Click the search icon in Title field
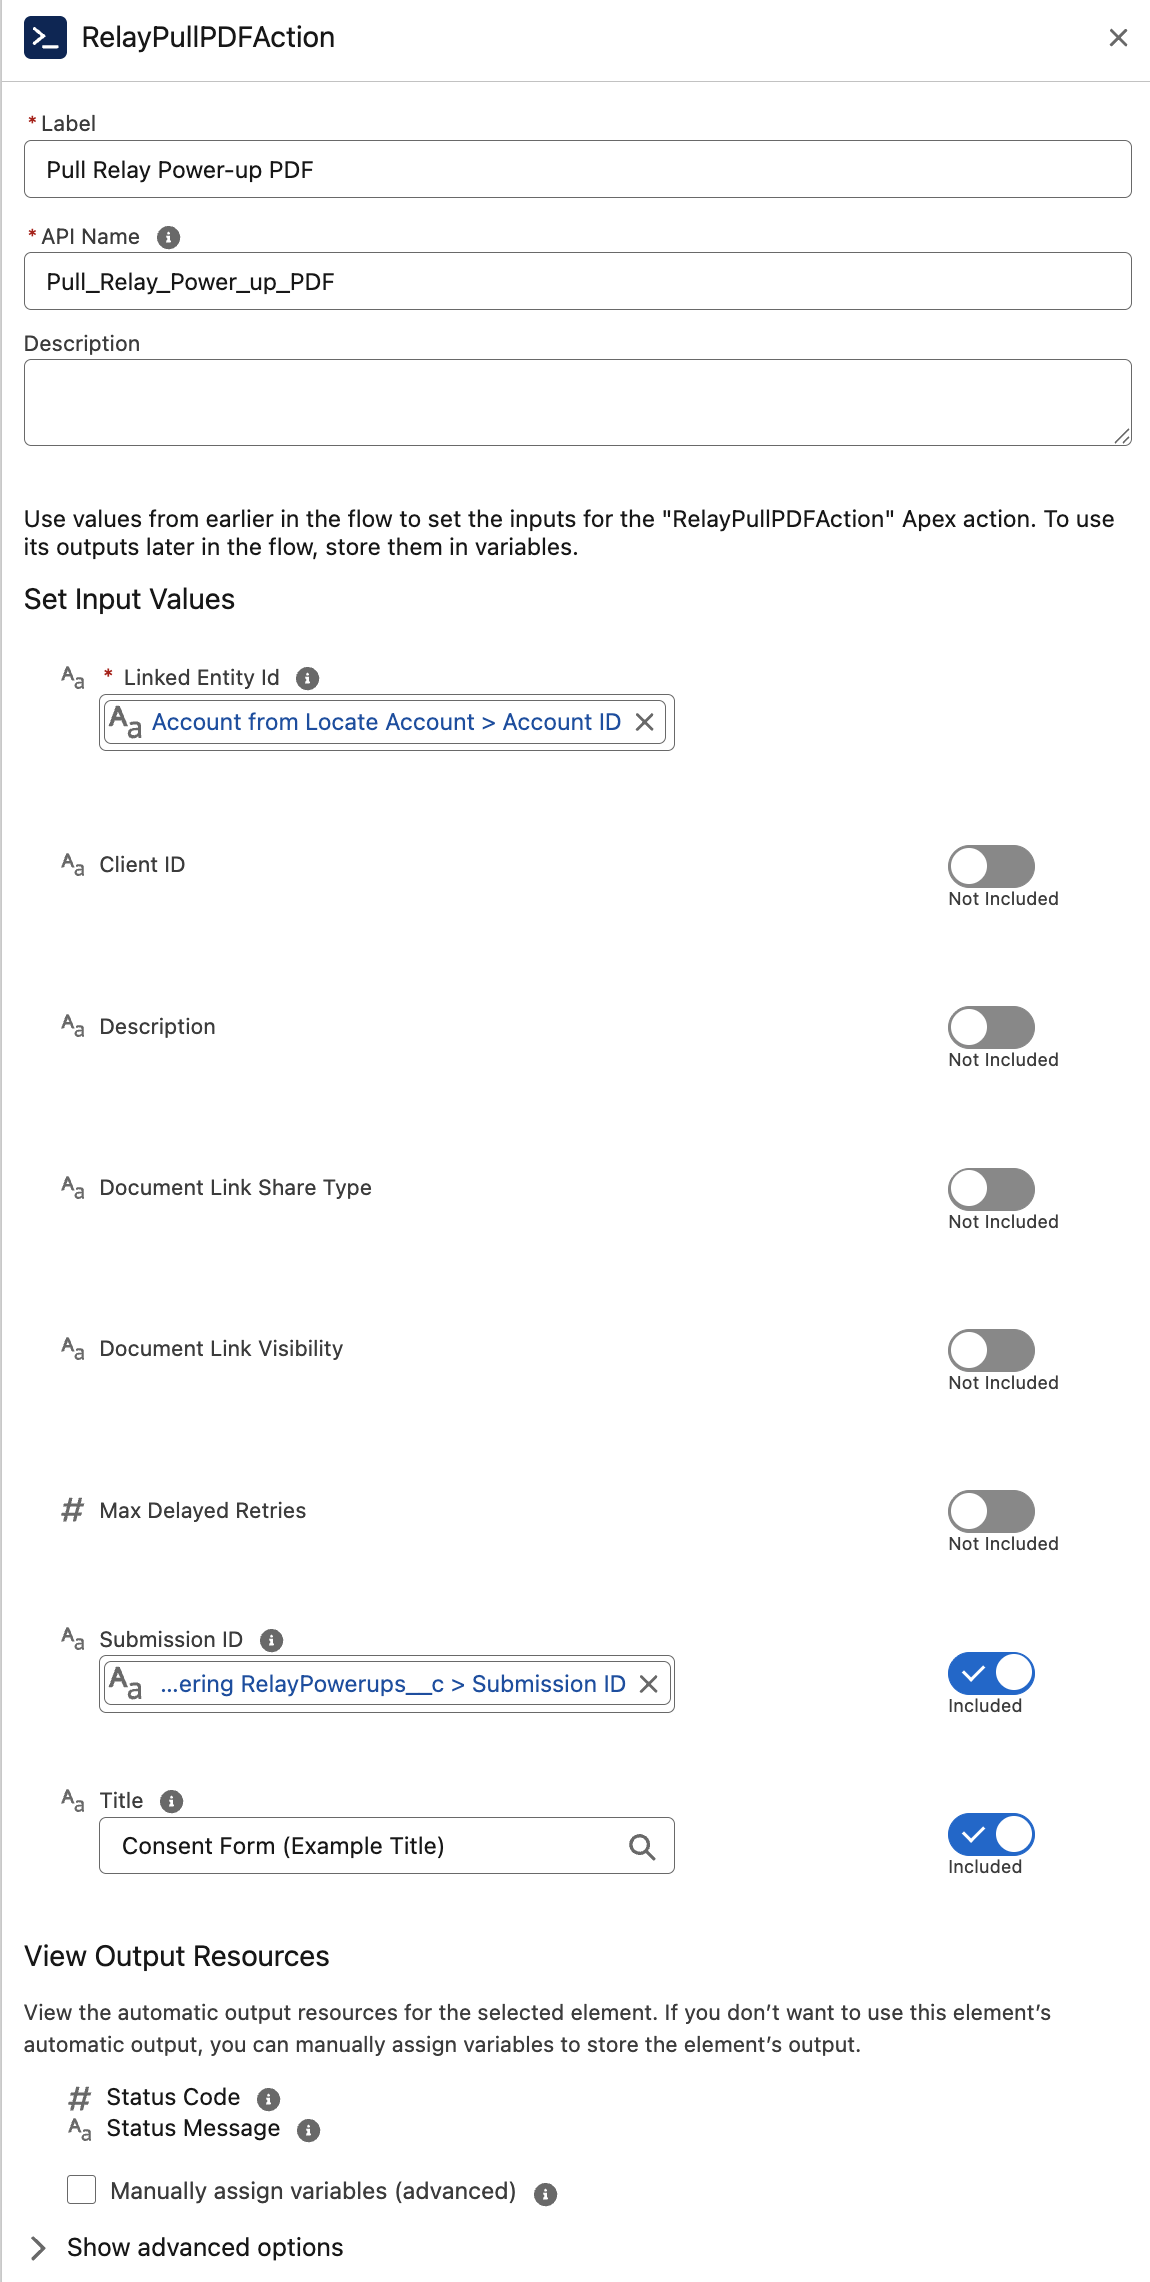Screen dimensions: 1150x2282 point(642,1847)
